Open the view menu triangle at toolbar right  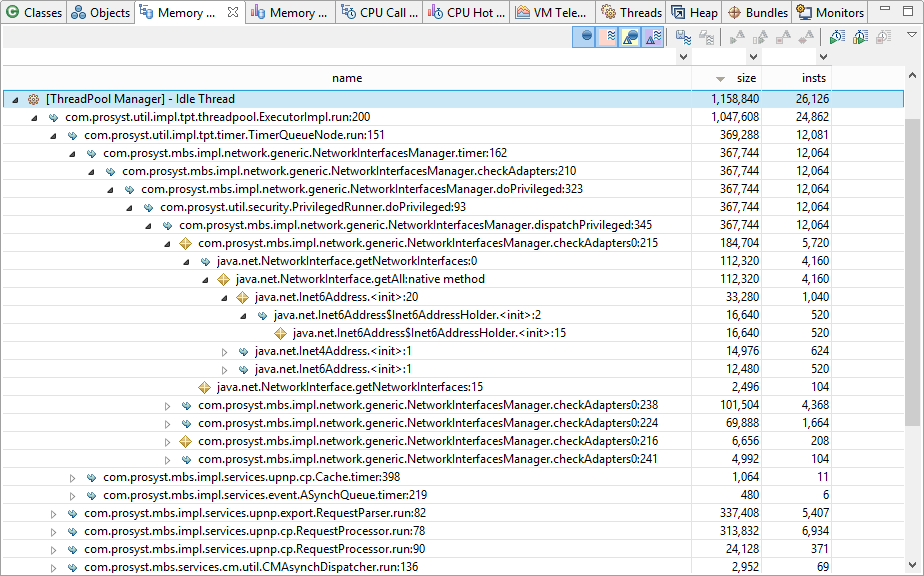click(911, 35)
